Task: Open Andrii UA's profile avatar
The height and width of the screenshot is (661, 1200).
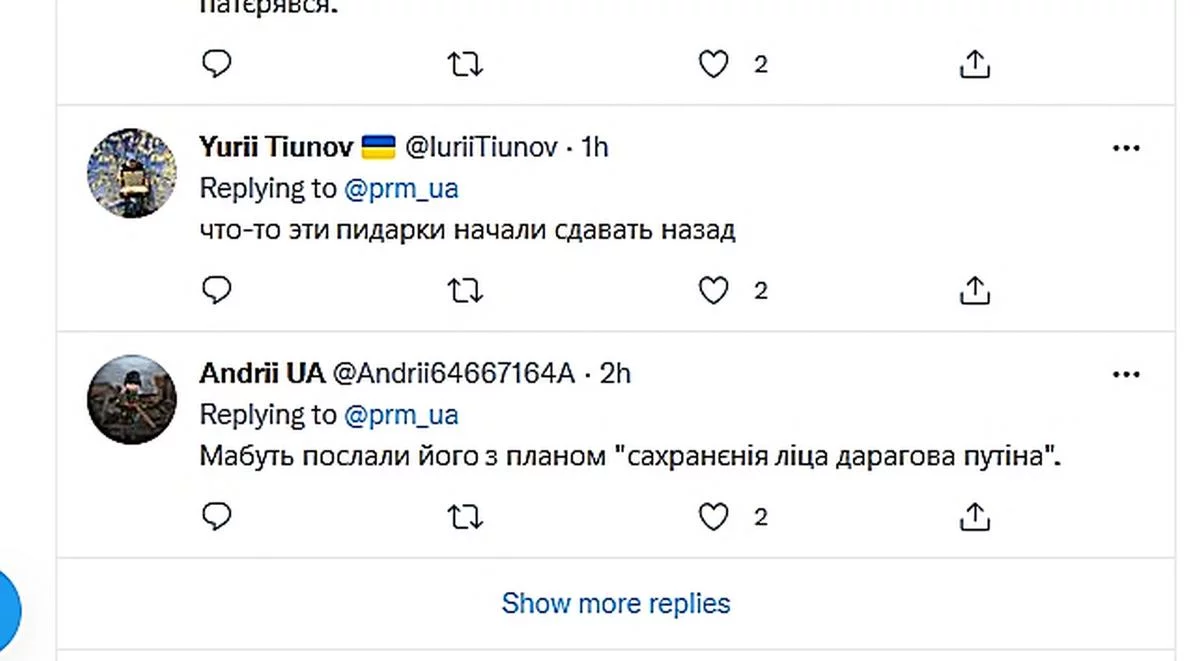Action: pyautogui.click(x=132, y=398)
